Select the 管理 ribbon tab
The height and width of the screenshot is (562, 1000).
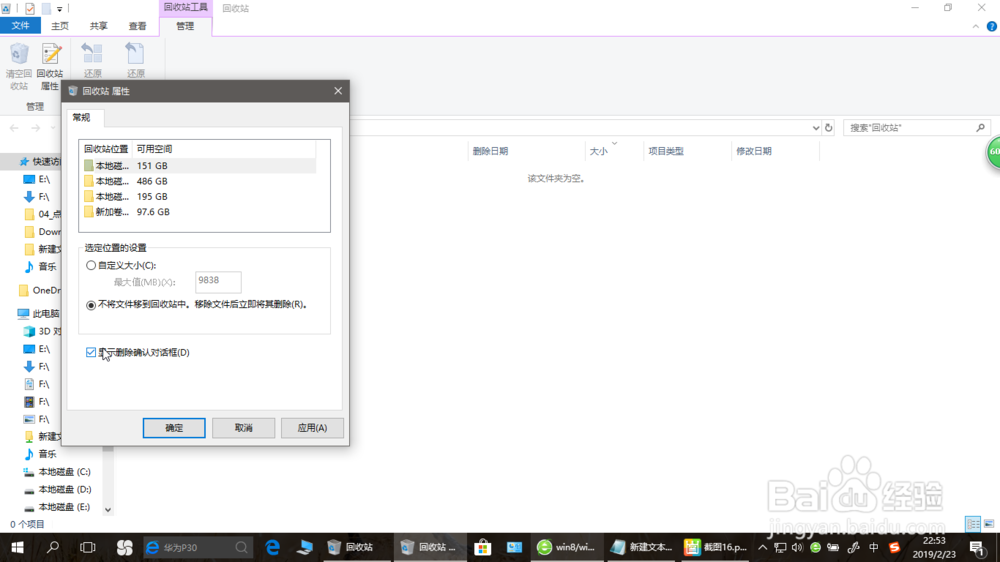(x=185, y=26)
